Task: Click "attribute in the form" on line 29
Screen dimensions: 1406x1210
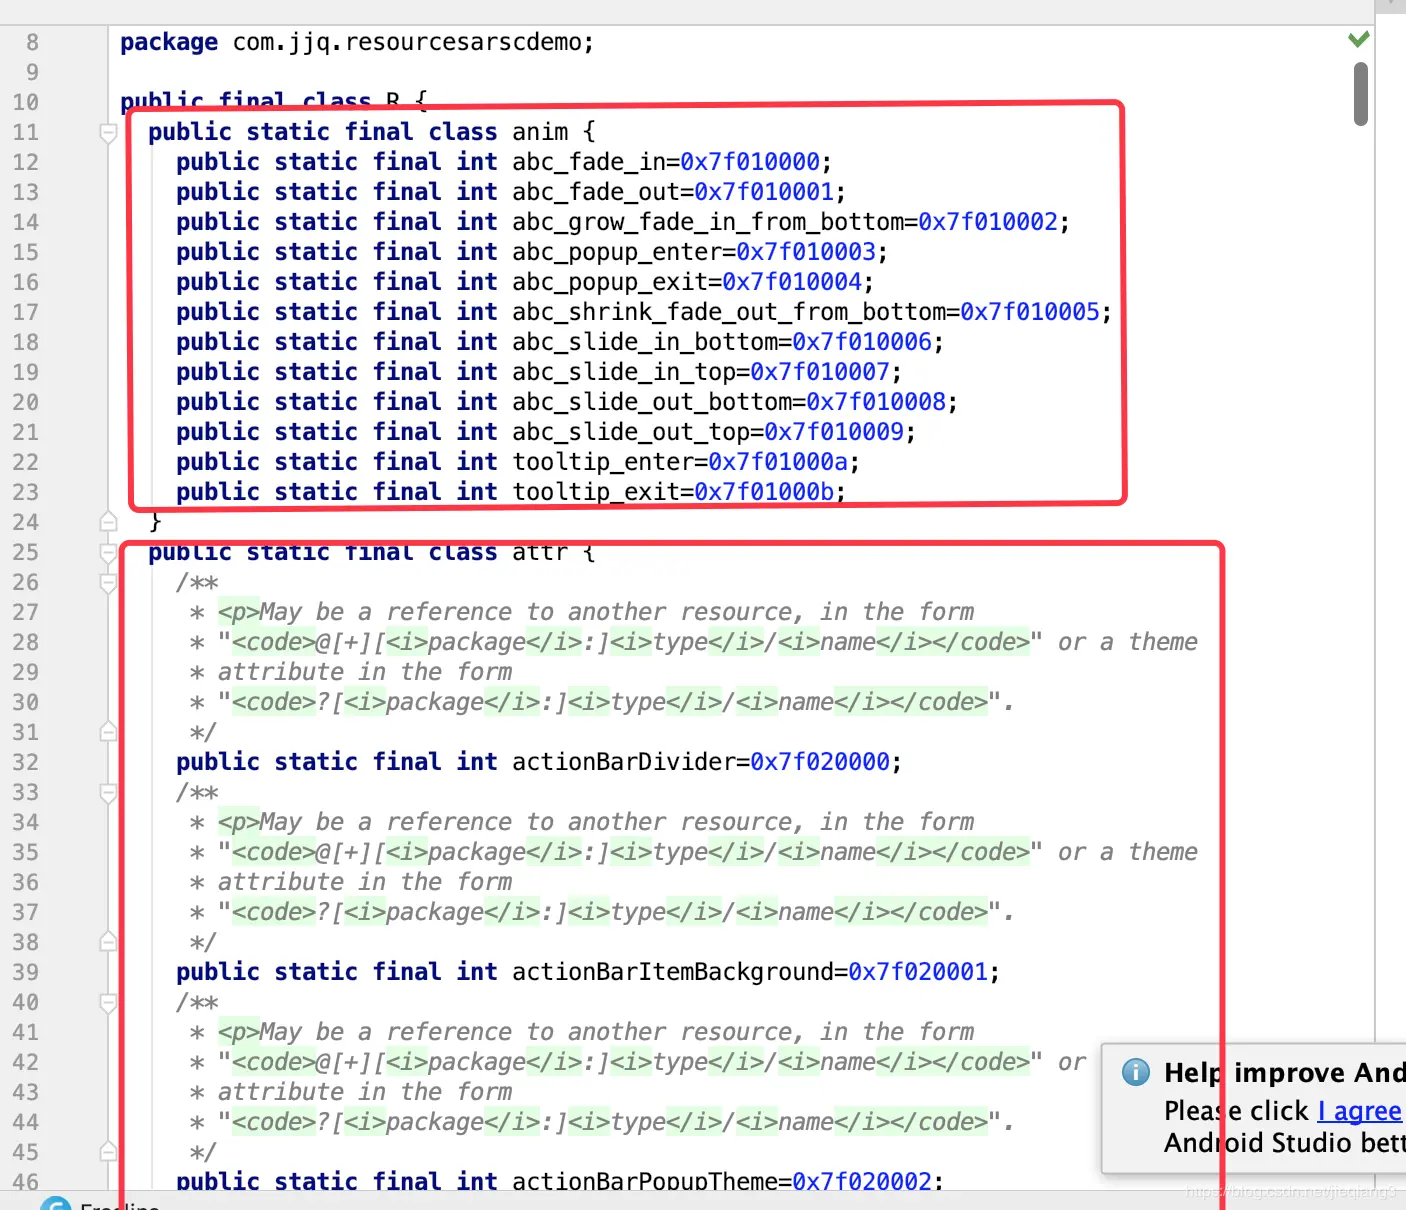Action: pyautogui.click(x=365, y=672)
